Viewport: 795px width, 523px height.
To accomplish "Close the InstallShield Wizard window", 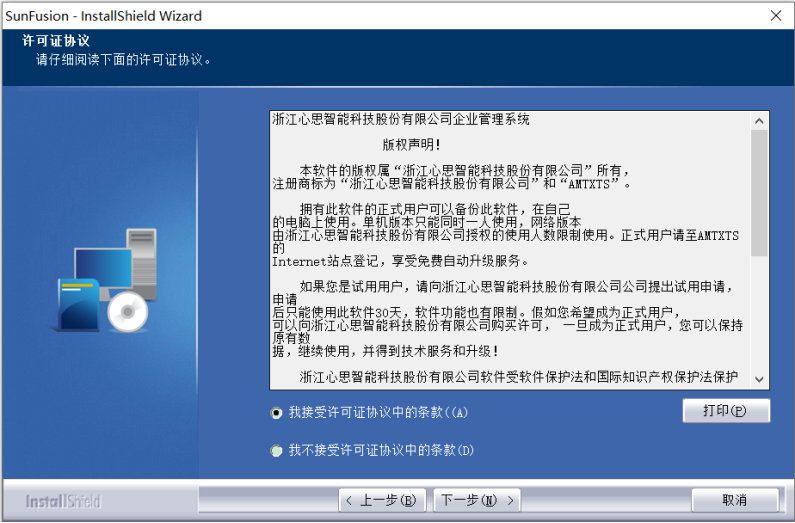I will point(776,16).
